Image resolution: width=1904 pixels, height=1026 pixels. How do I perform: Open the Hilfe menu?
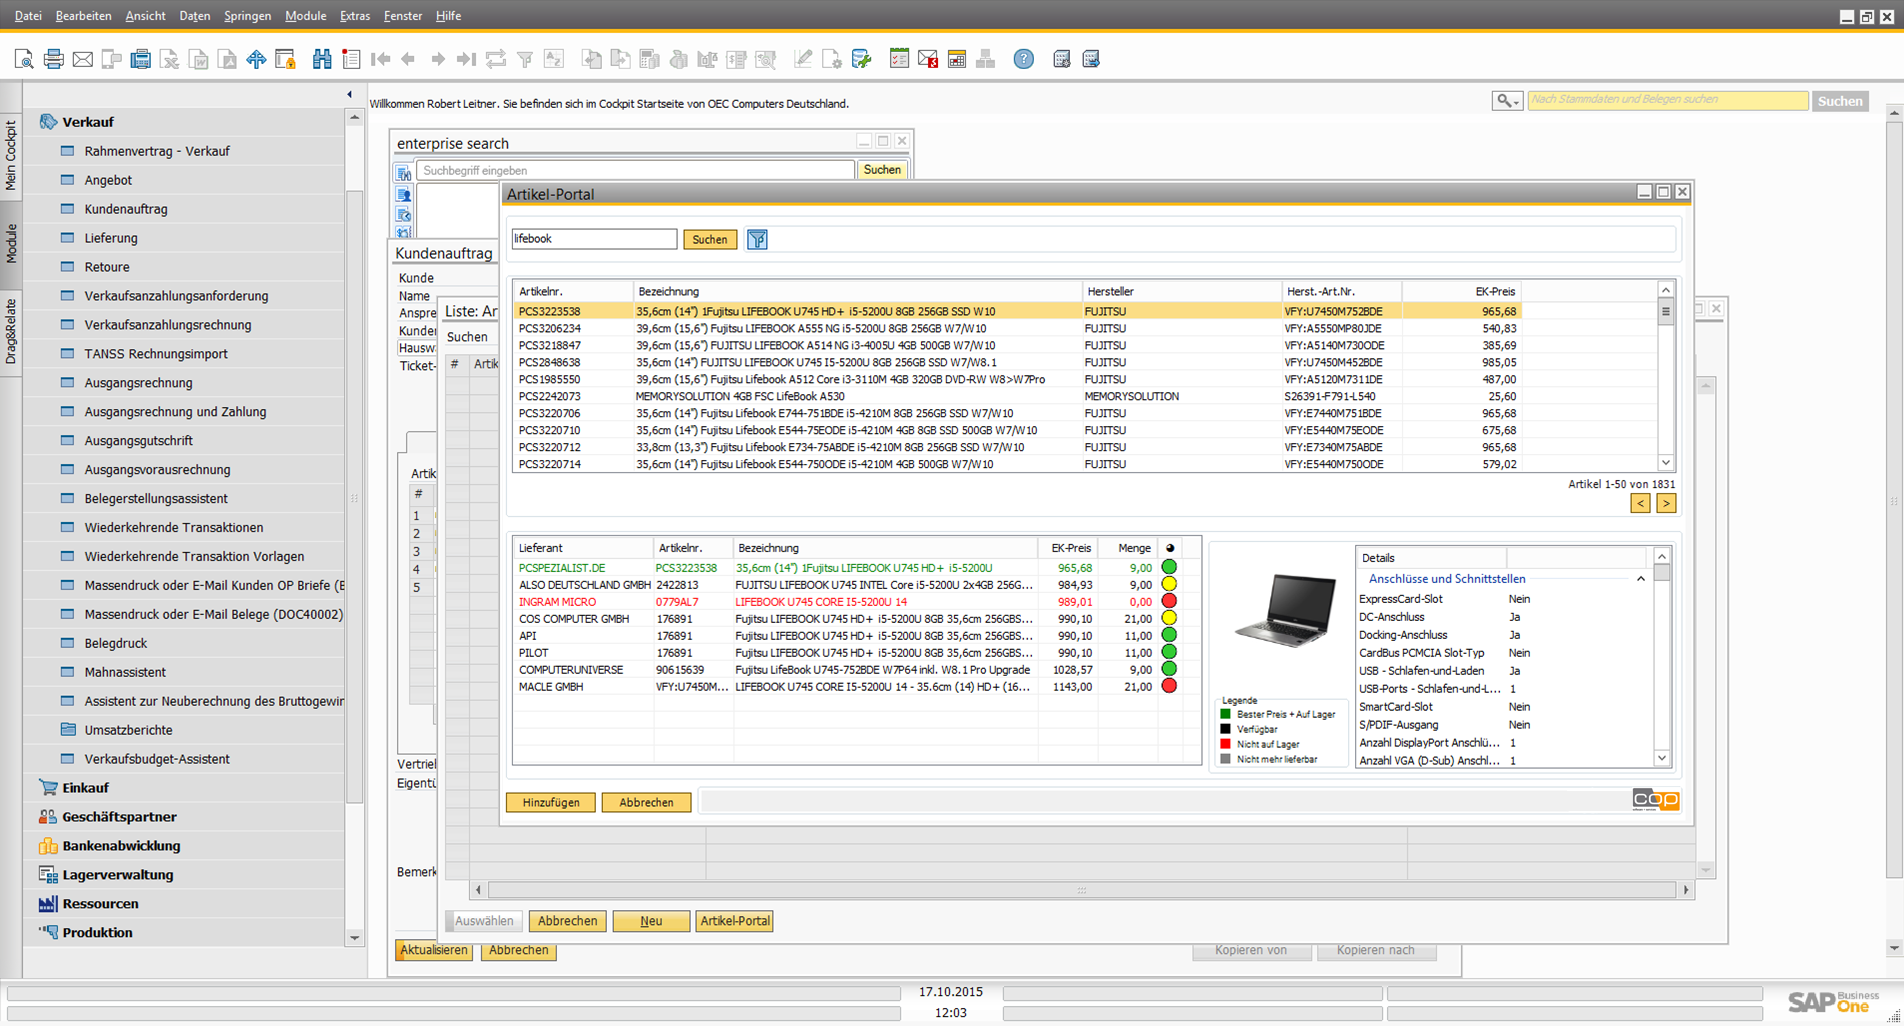pos(448,16)
